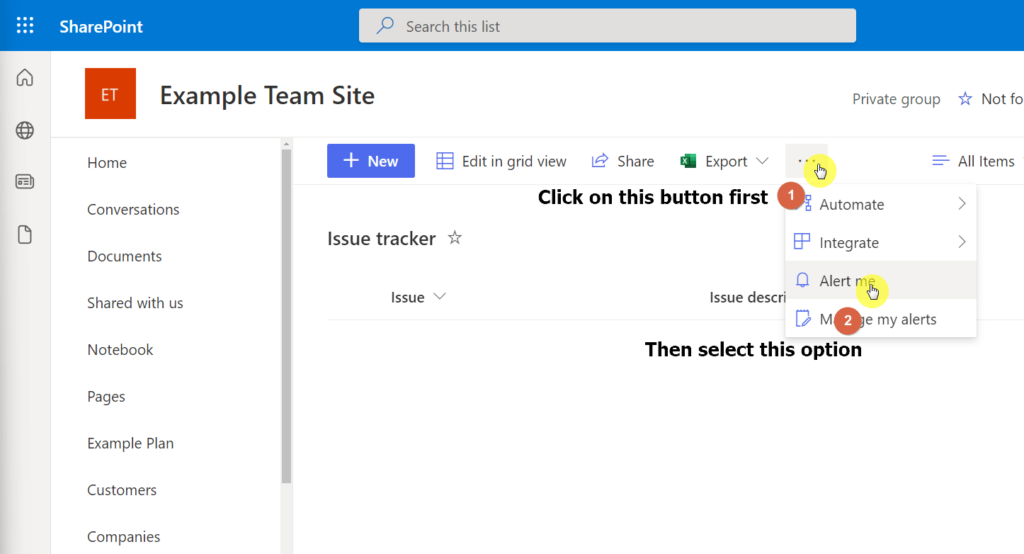Screen dimensions: 1024x554
Task: Click the Integrate grid icon
Action: (x=802, y=242)
